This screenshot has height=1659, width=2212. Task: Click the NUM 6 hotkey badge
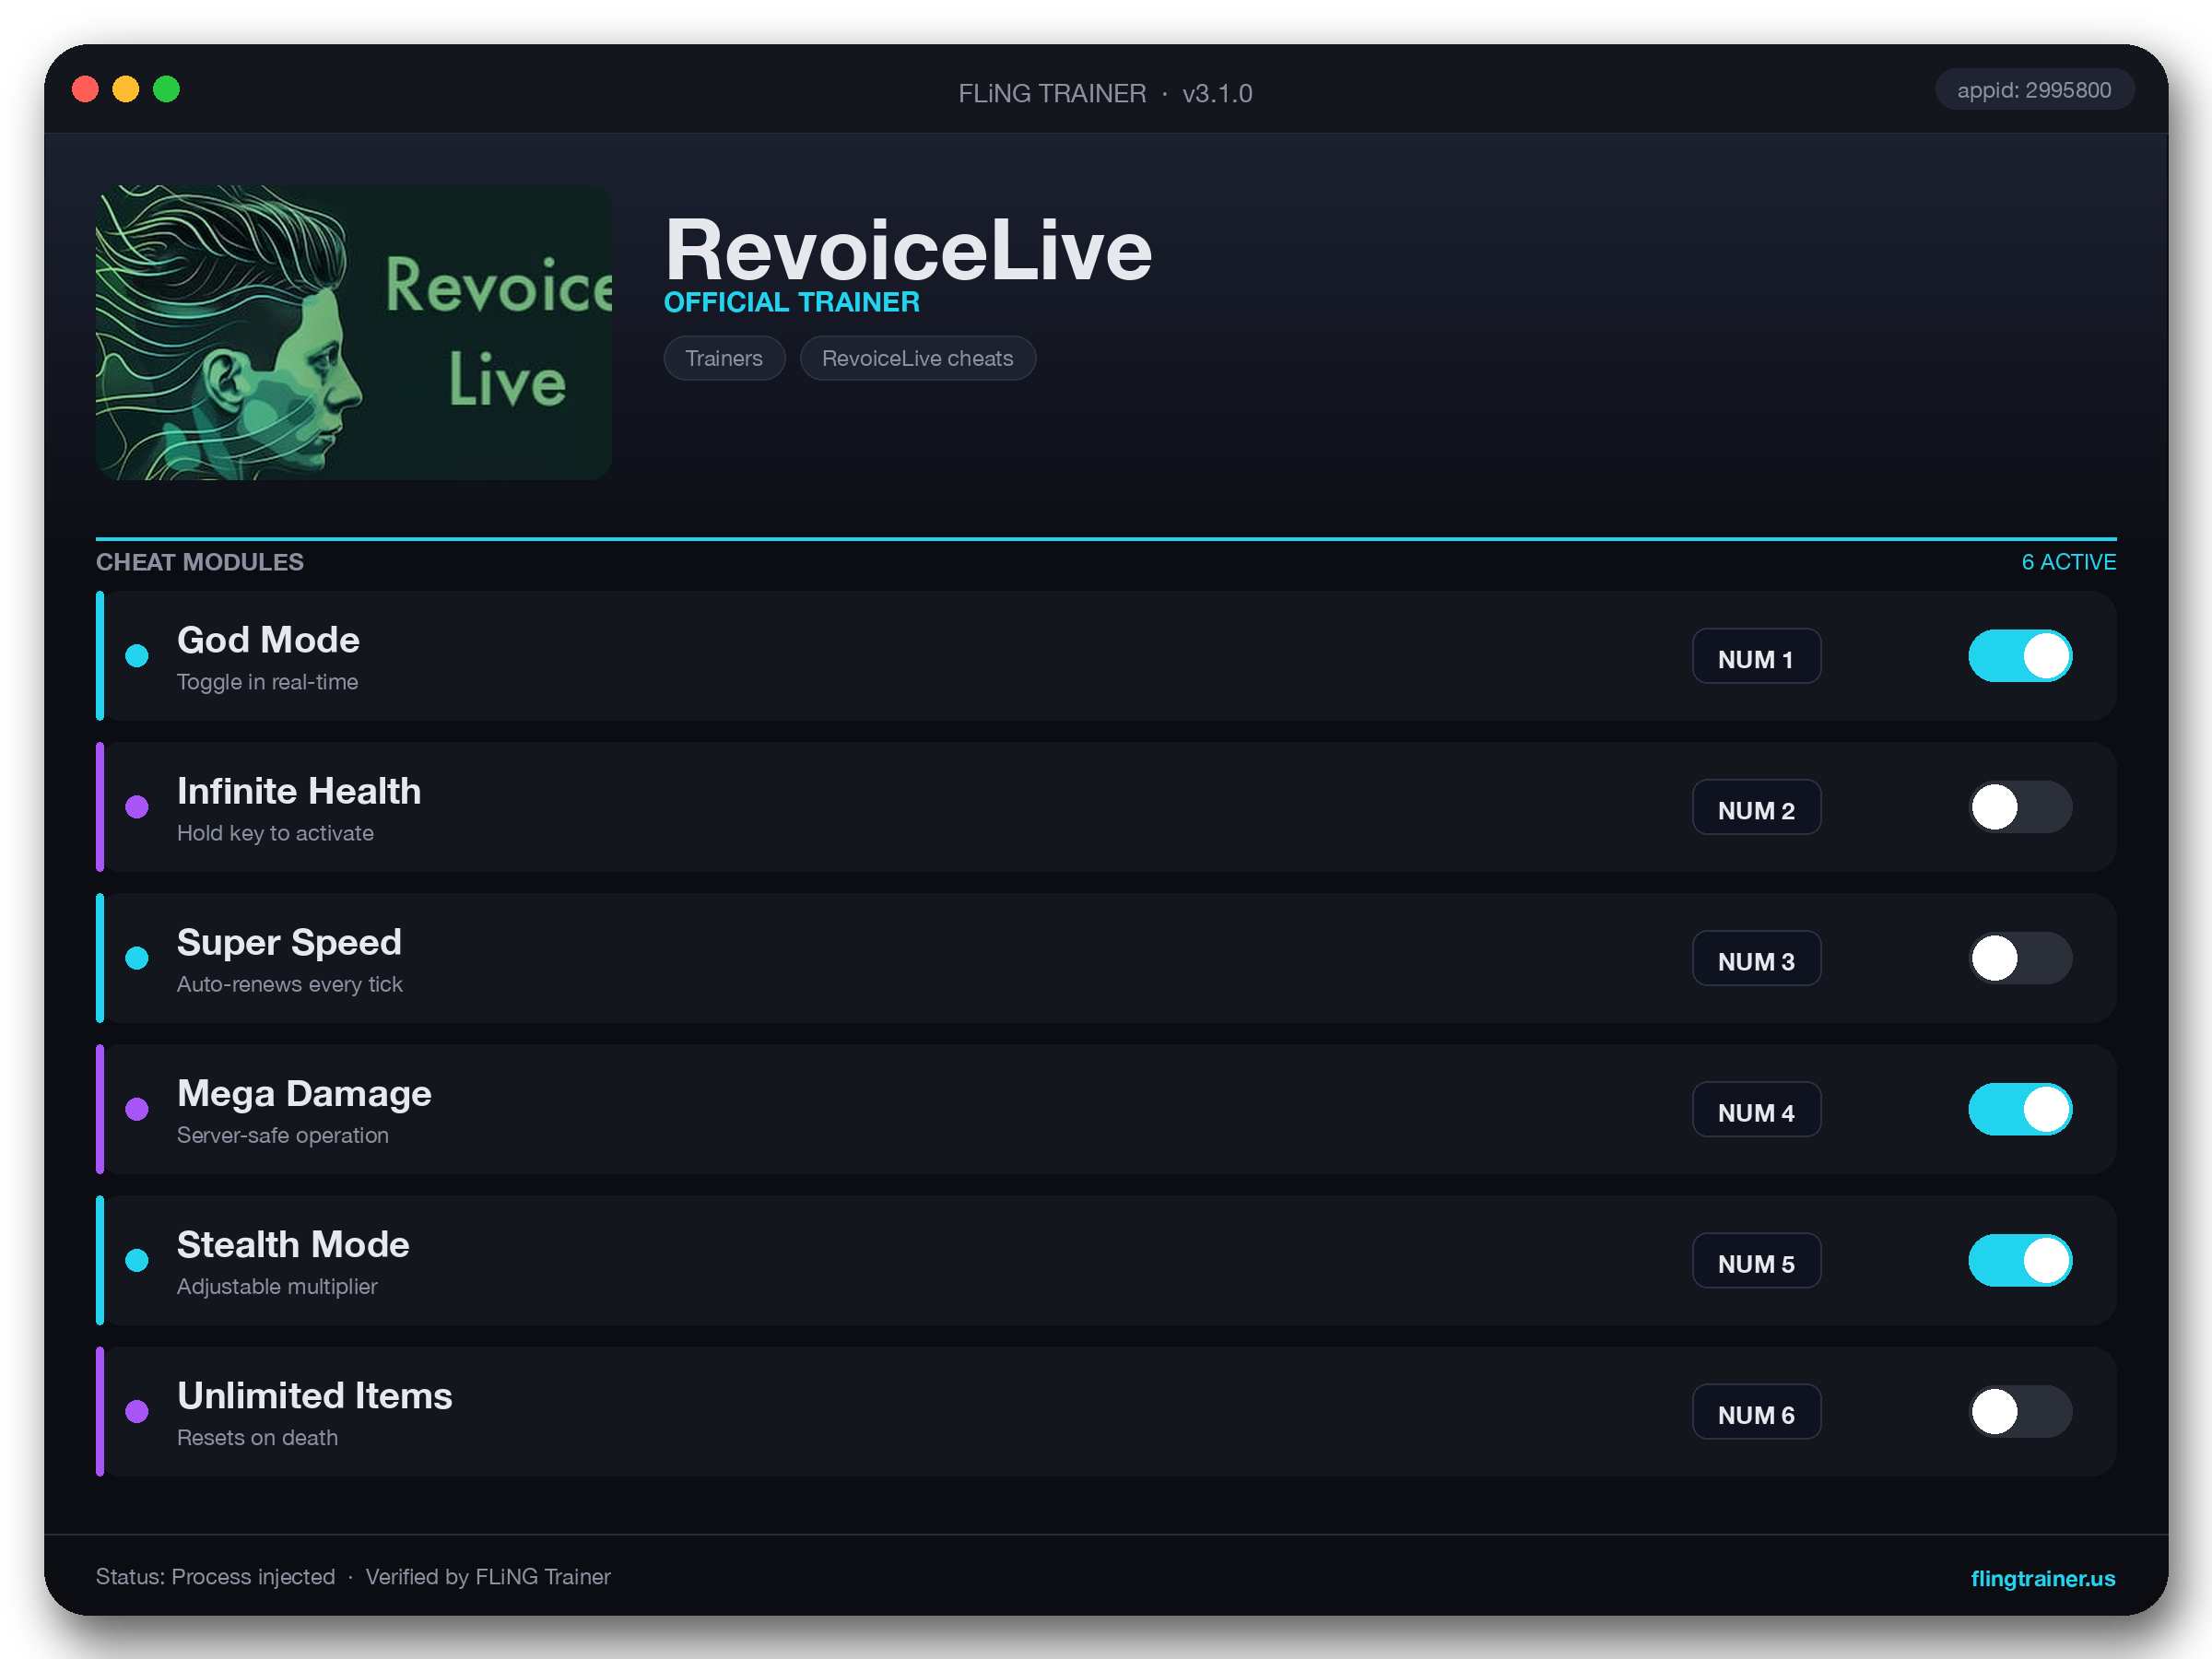click(1756, 1411)
